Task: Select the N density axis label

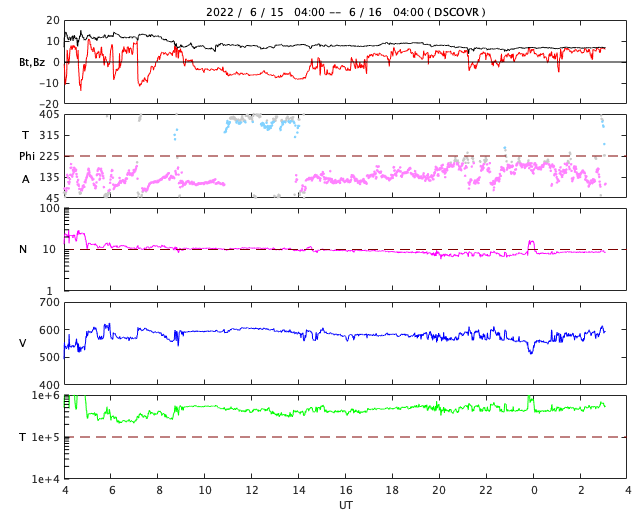Action: (x=23, y=249)
